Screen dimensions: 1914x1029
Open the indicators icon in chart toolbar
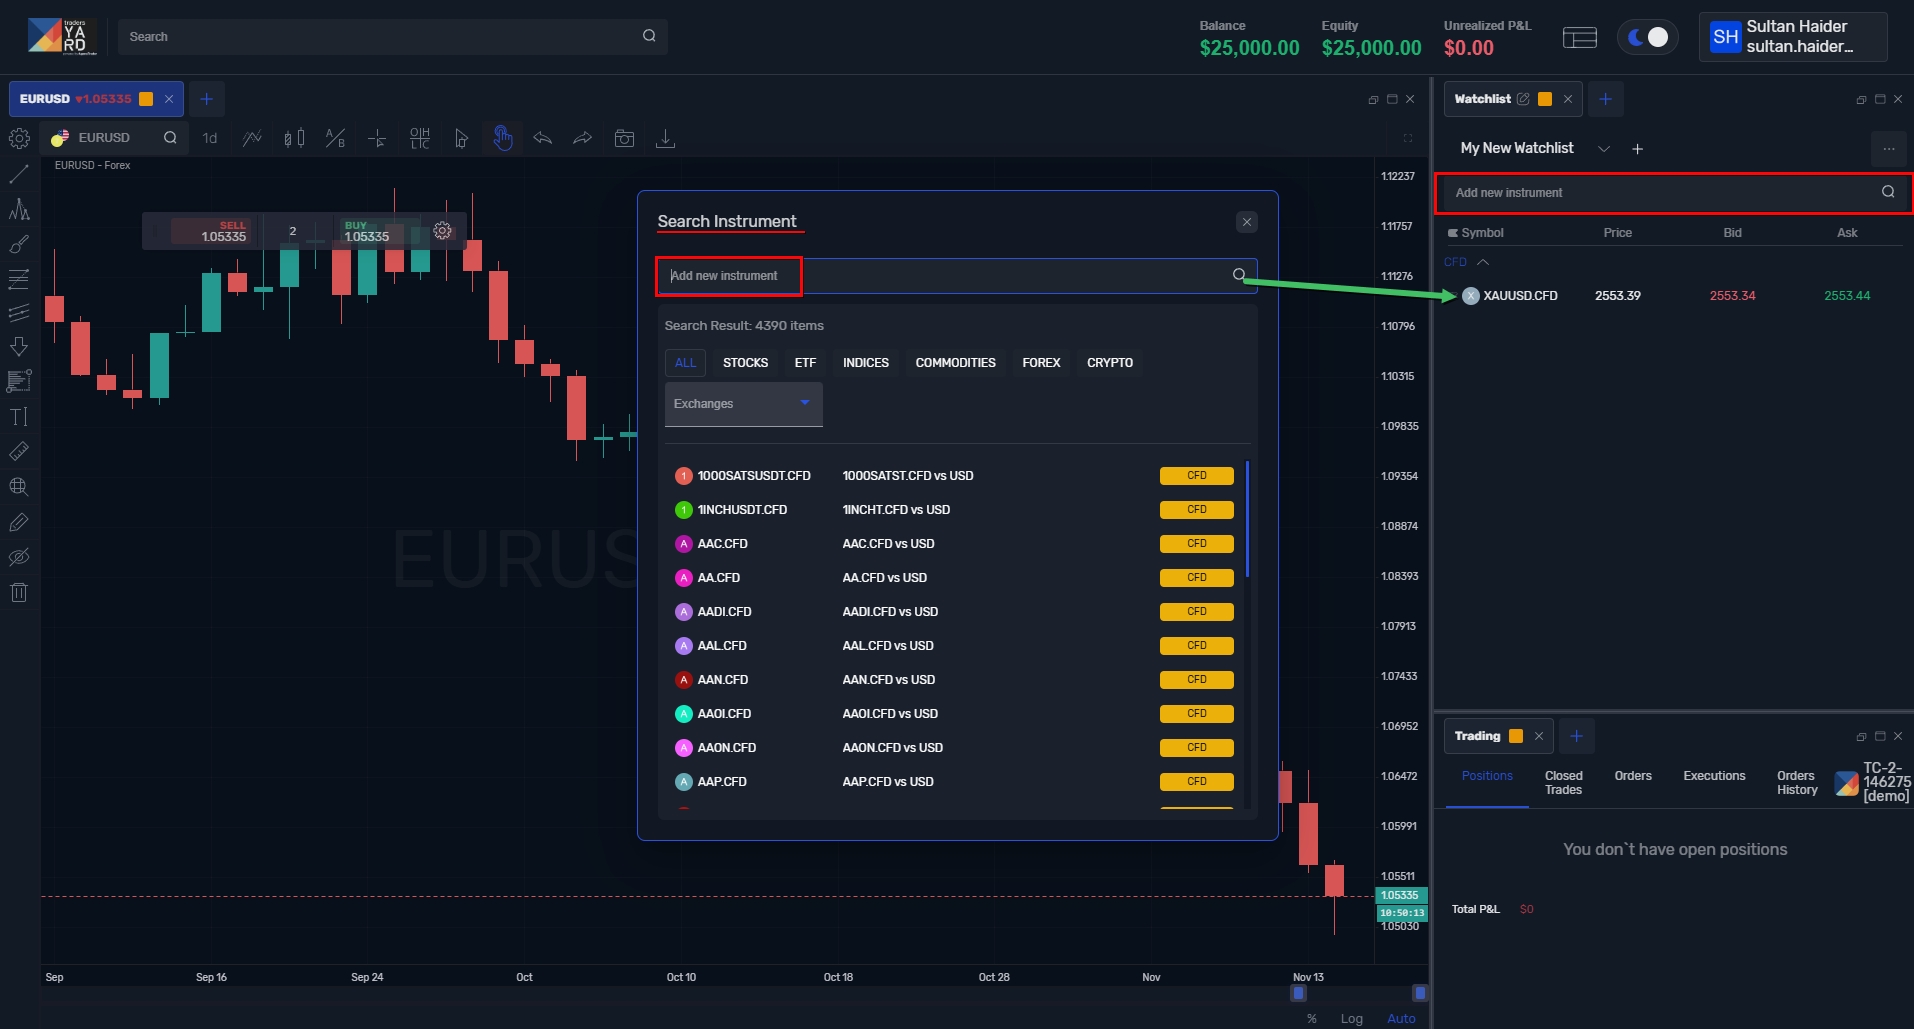pyautogui.click(x=252, y=138)
